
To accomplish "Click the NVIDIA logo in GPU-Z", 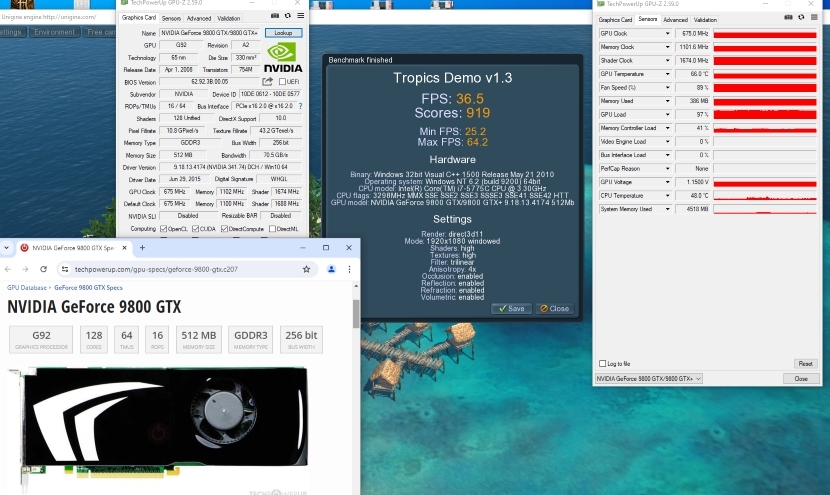I will coord(283,58).
